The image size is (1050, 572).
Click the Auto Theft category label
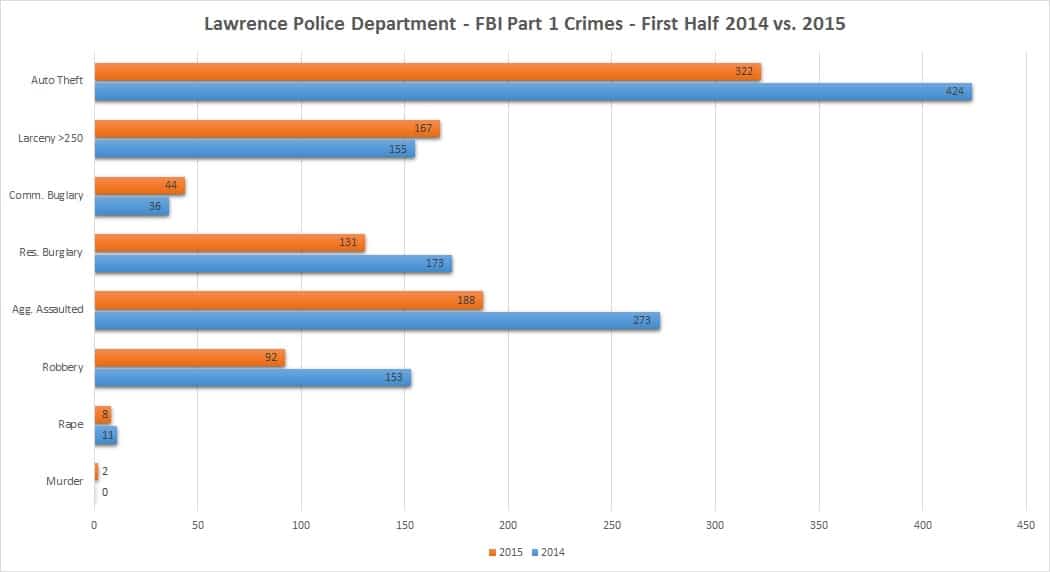(x=57, y=80)
